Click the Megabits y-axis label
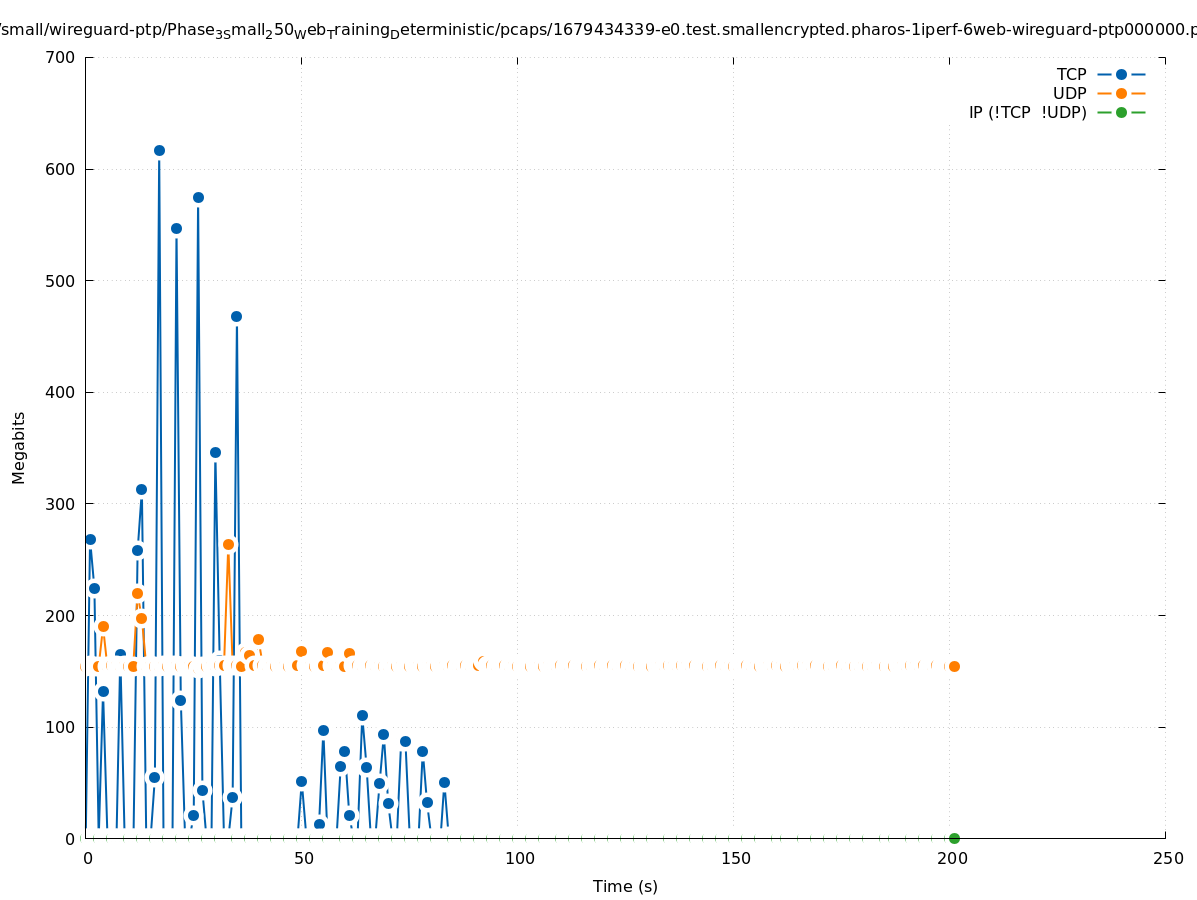The image size is (1197, 900). [x=19, y=447]
